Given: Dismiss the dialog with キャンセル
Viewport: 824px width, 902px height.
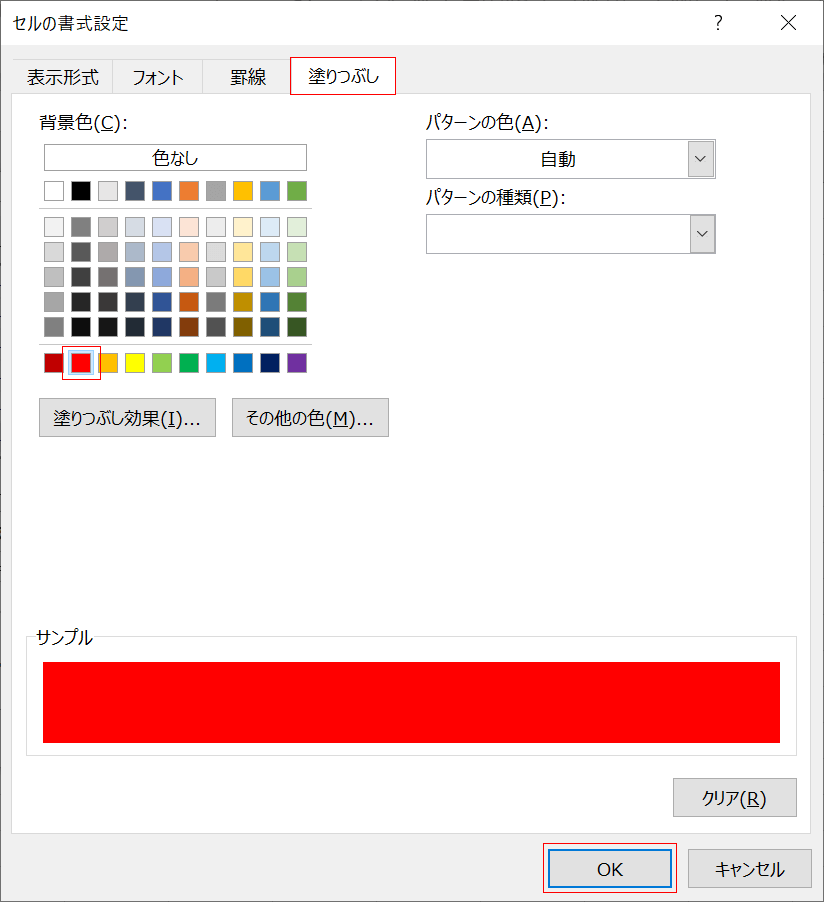Looking at the screenshot, I should [749, 868].
